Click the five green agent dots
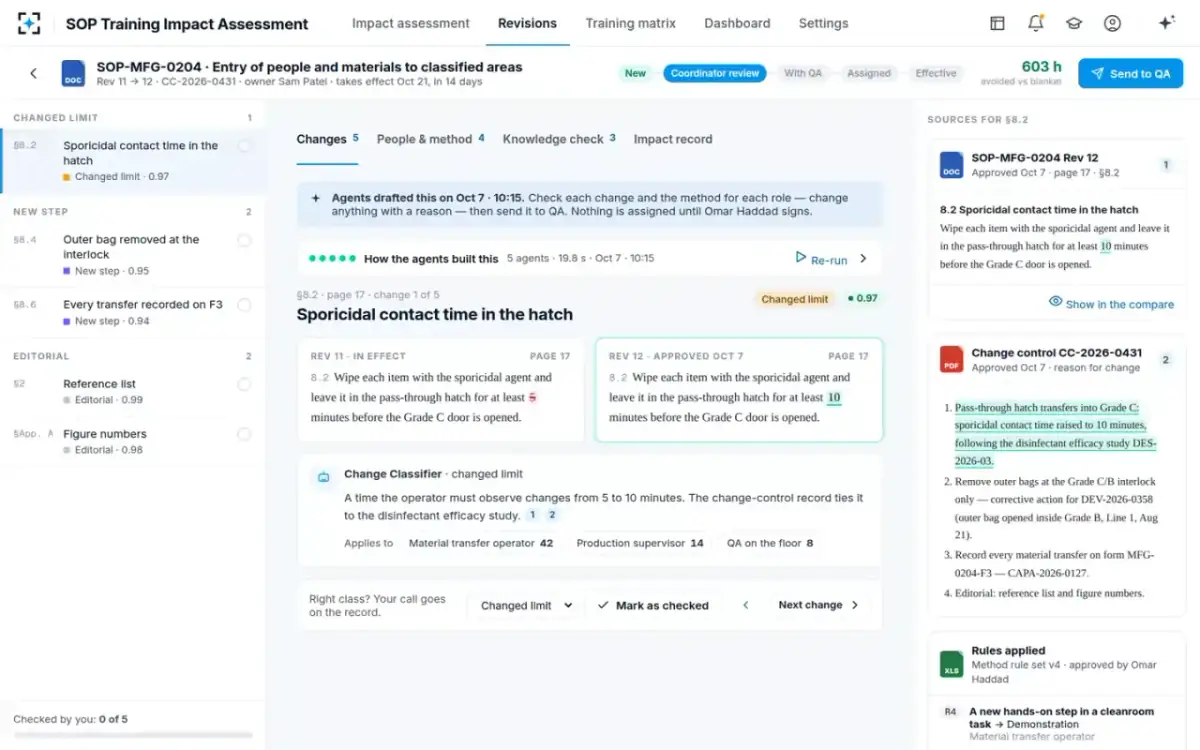This screenshot has width=1200, height=750. [x=333, y=258]
